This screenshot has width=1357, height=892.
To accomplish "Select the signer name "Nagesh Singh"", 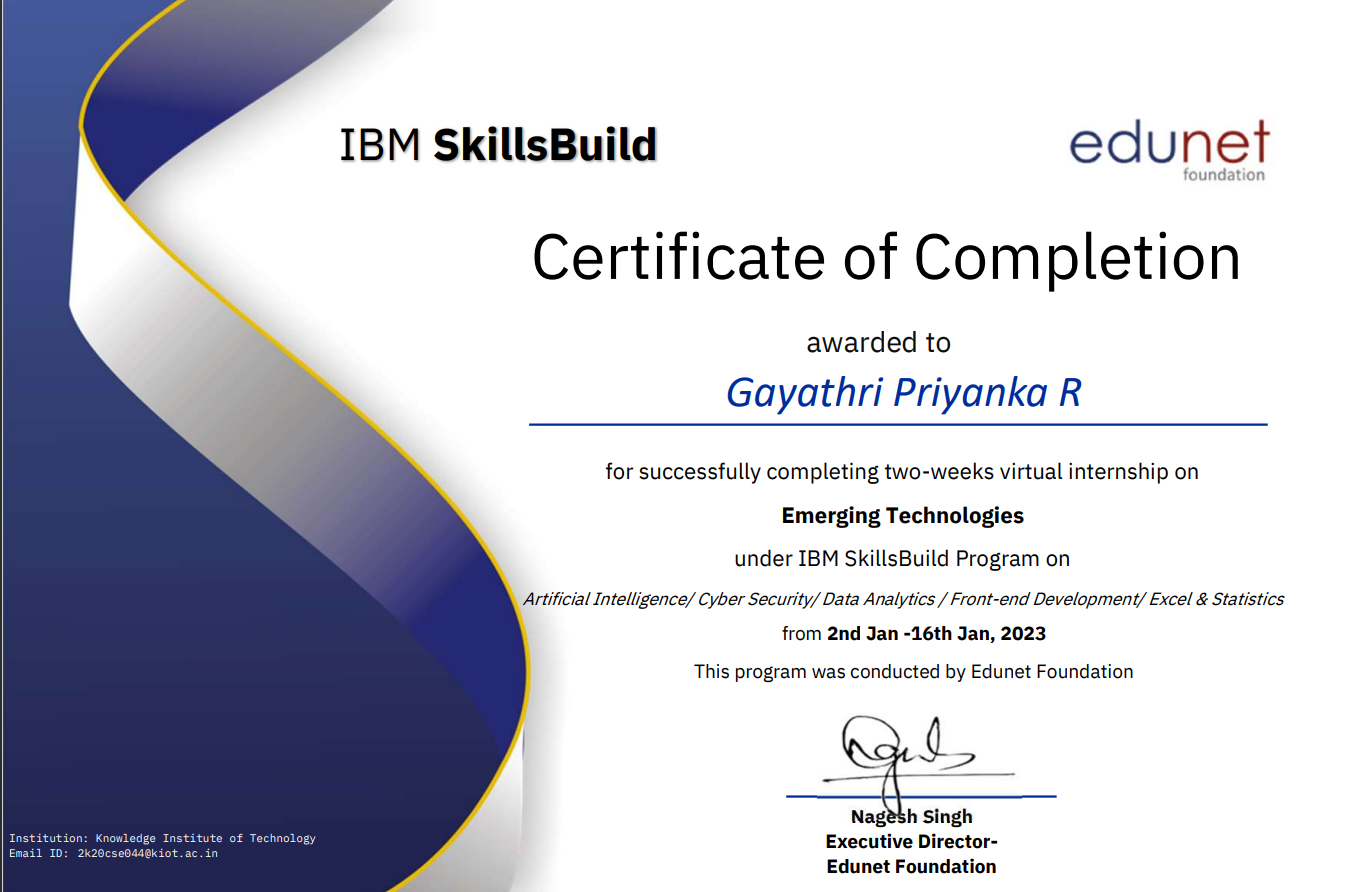I will 912,817.
